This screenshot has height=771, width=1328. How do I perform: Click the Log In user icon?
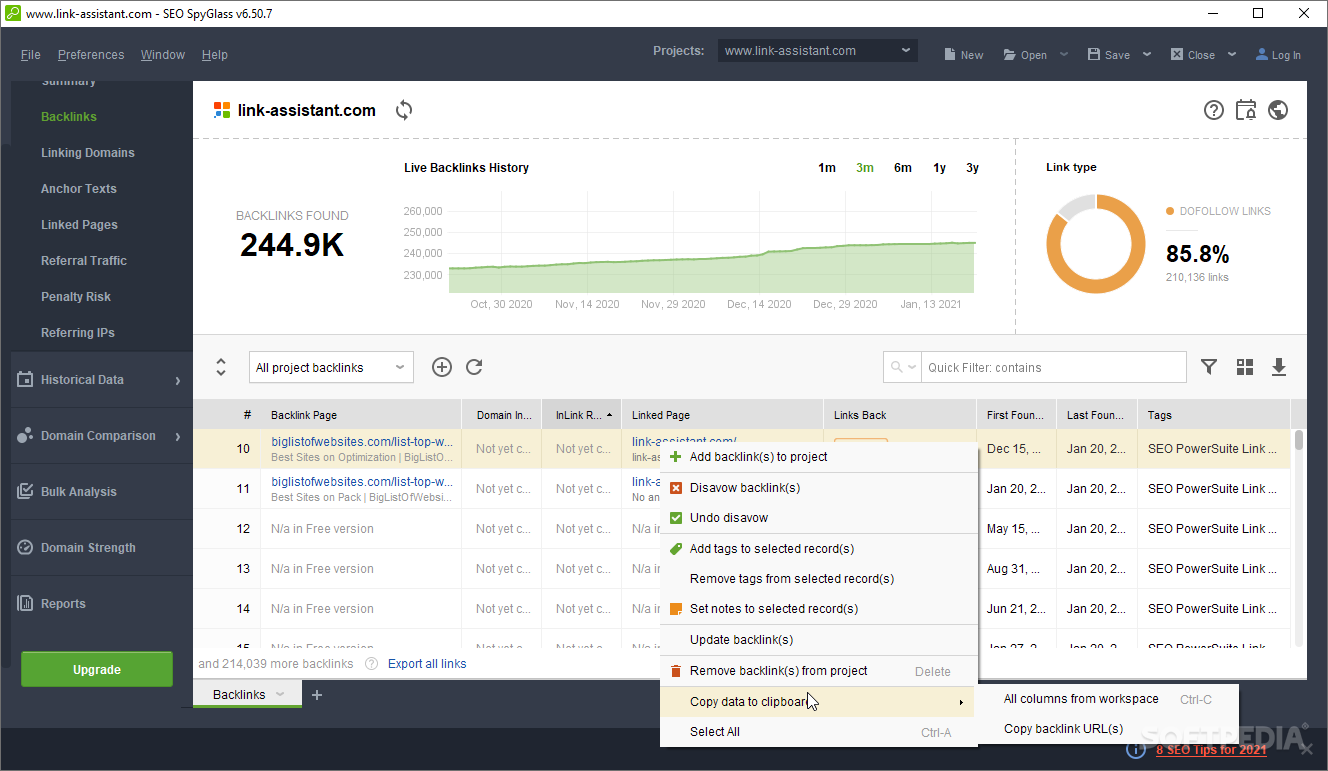[x=1262, y=55]
